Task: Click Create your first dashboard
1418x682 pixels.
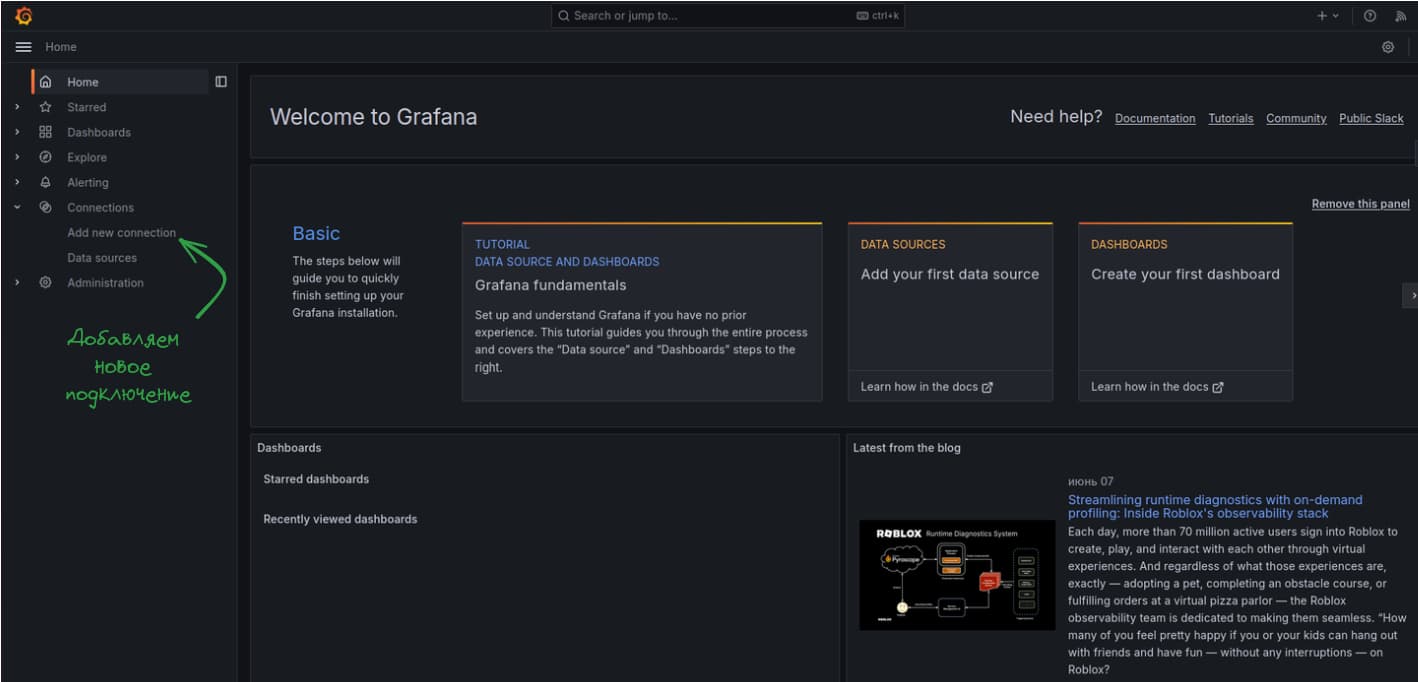Action: coord(1185,274)
